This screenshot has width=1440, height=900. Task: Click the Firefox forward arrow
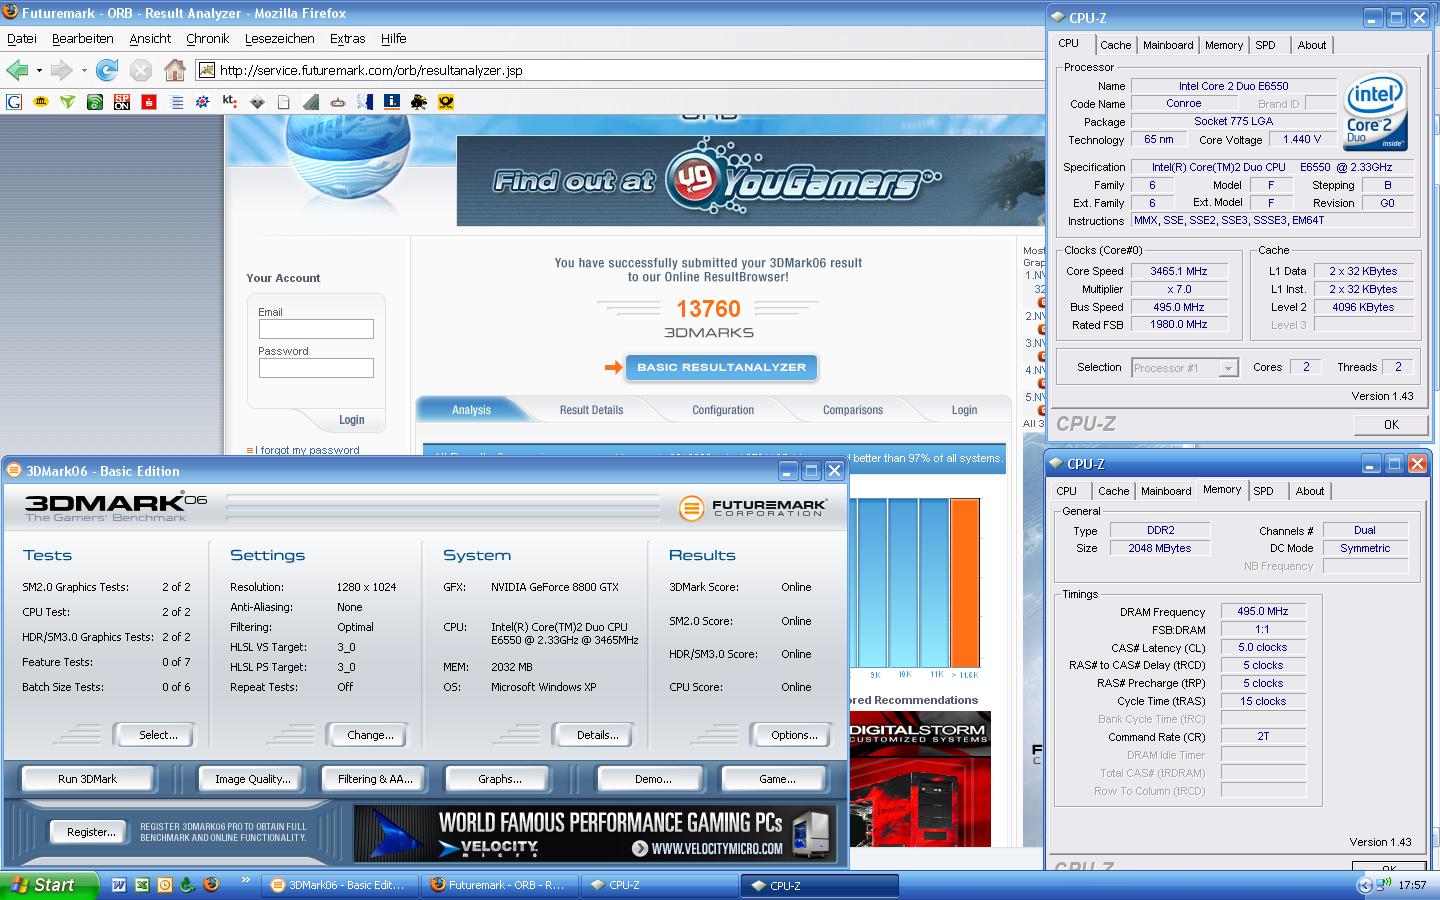click(x=62, y=70)
